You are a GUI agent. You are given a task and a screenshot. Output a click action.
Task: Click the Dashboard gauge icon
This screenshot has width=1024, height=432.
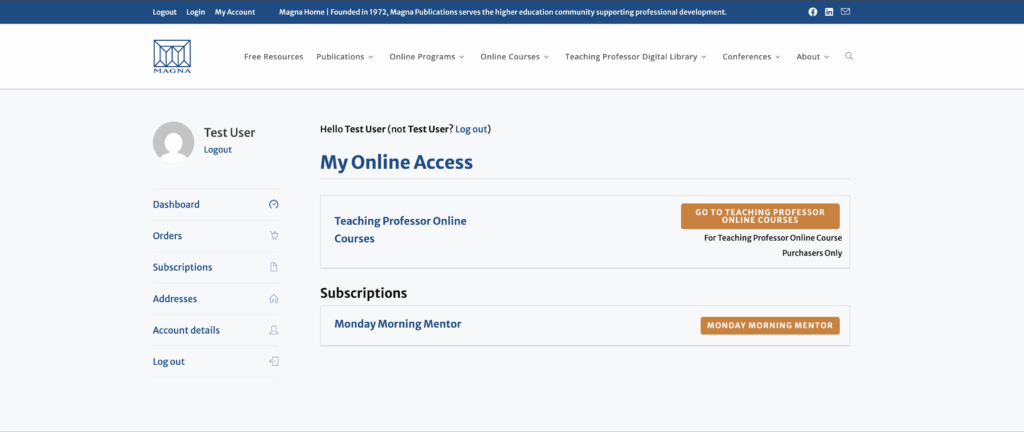tap(274, 204)
